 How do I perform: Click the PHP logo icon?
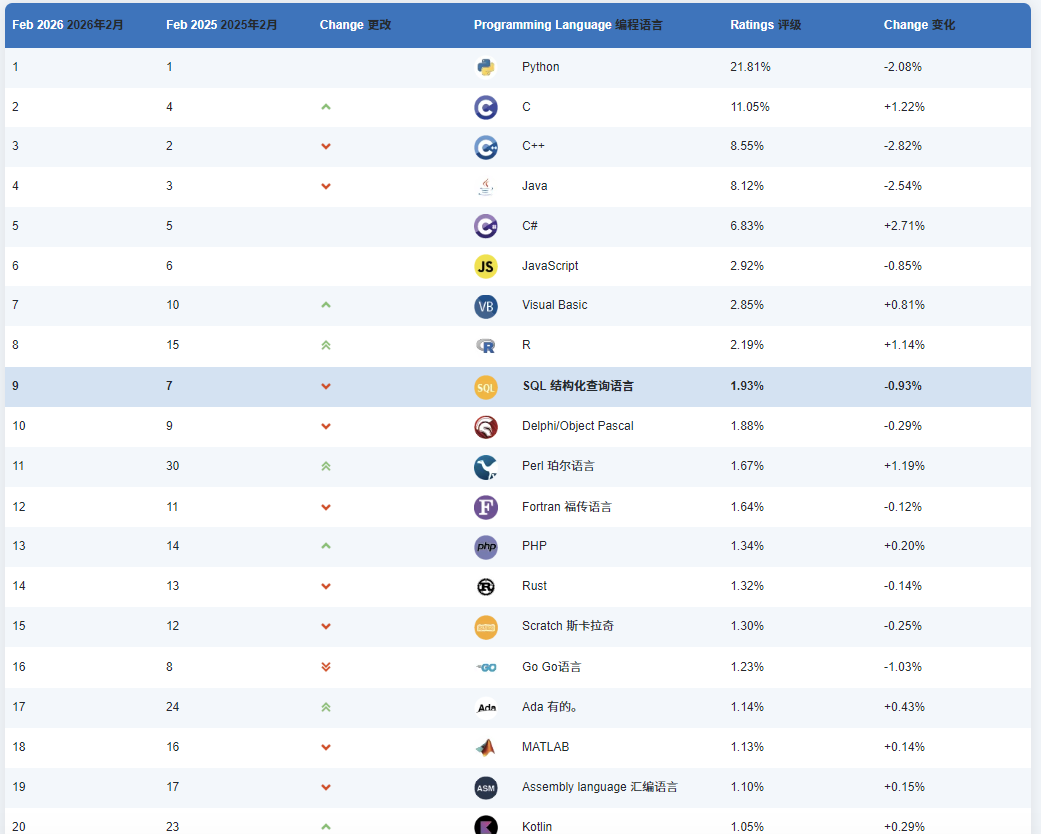[486, 546]
